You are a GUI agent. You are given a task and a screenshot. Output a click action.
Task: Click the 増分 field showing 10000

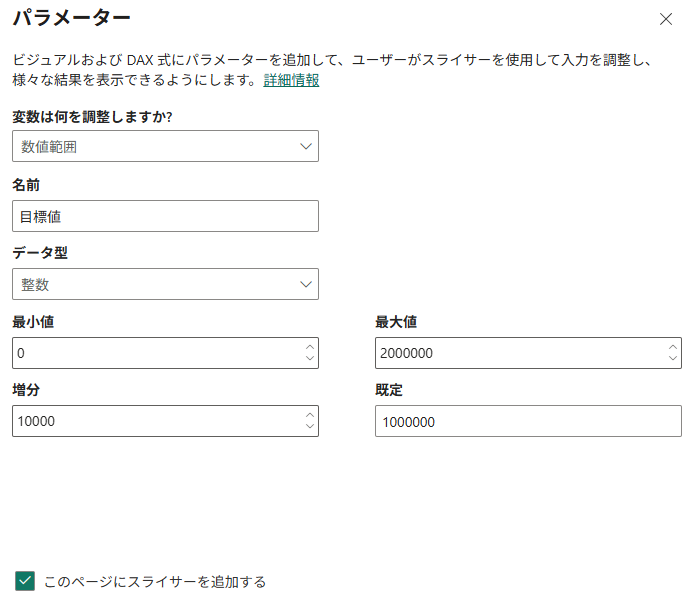(155, 421)
